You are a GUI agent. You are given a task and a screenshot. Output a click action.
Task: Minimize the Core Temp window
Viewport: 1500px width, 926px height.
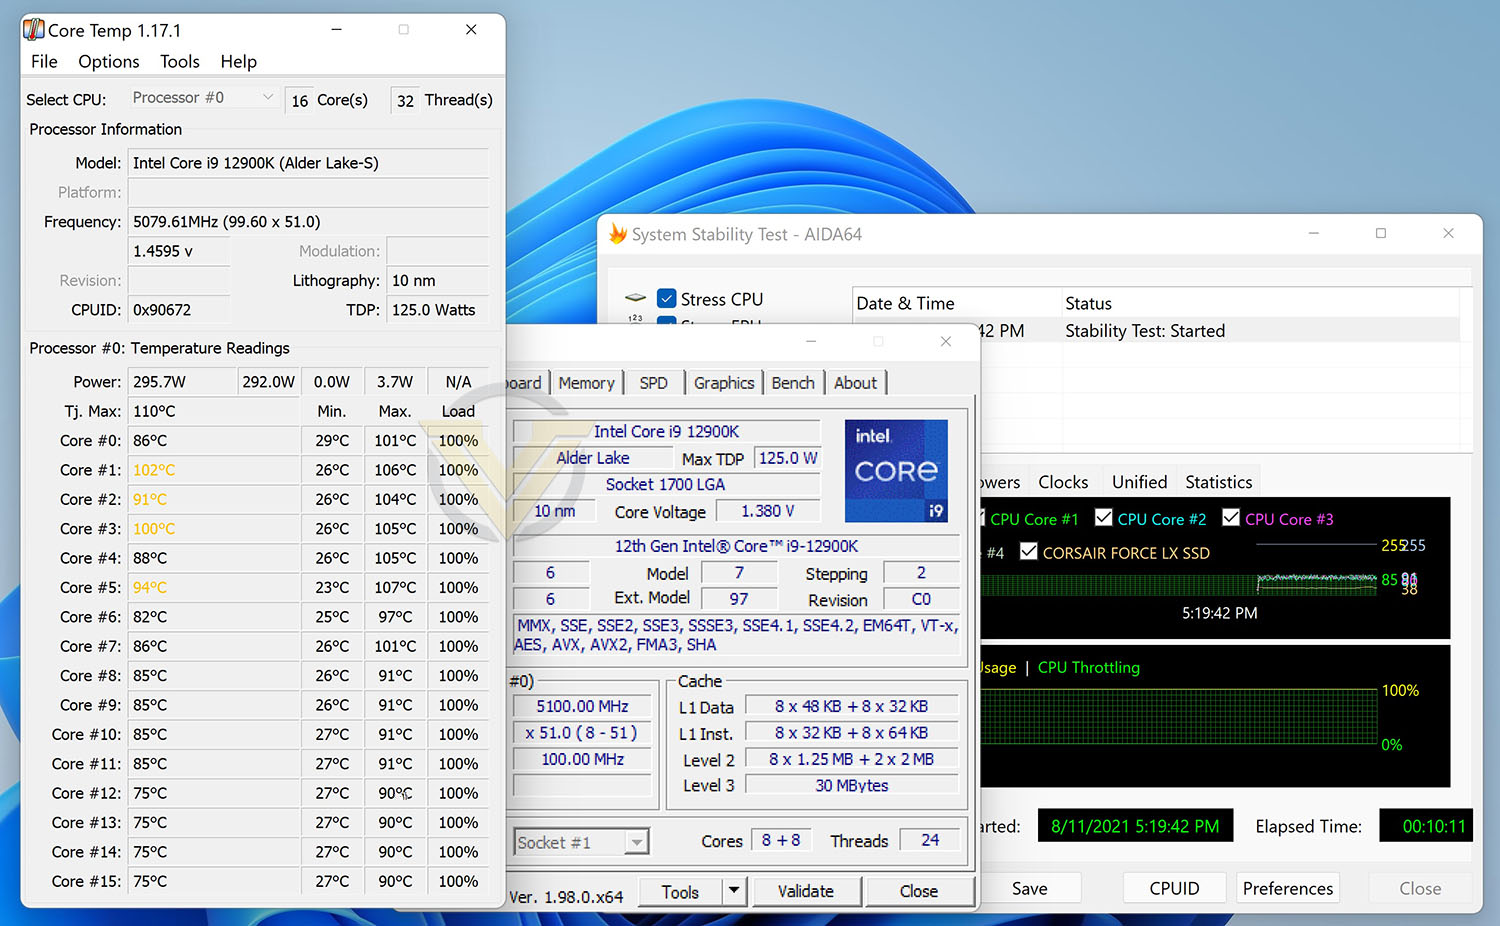tap(337, 30)
